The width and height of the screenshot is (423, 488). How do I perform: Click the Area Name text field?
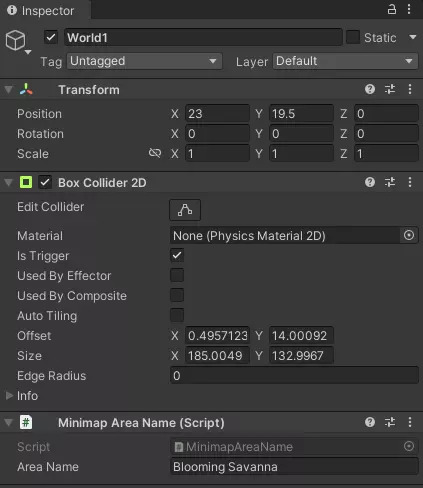[x=294, y=467]
